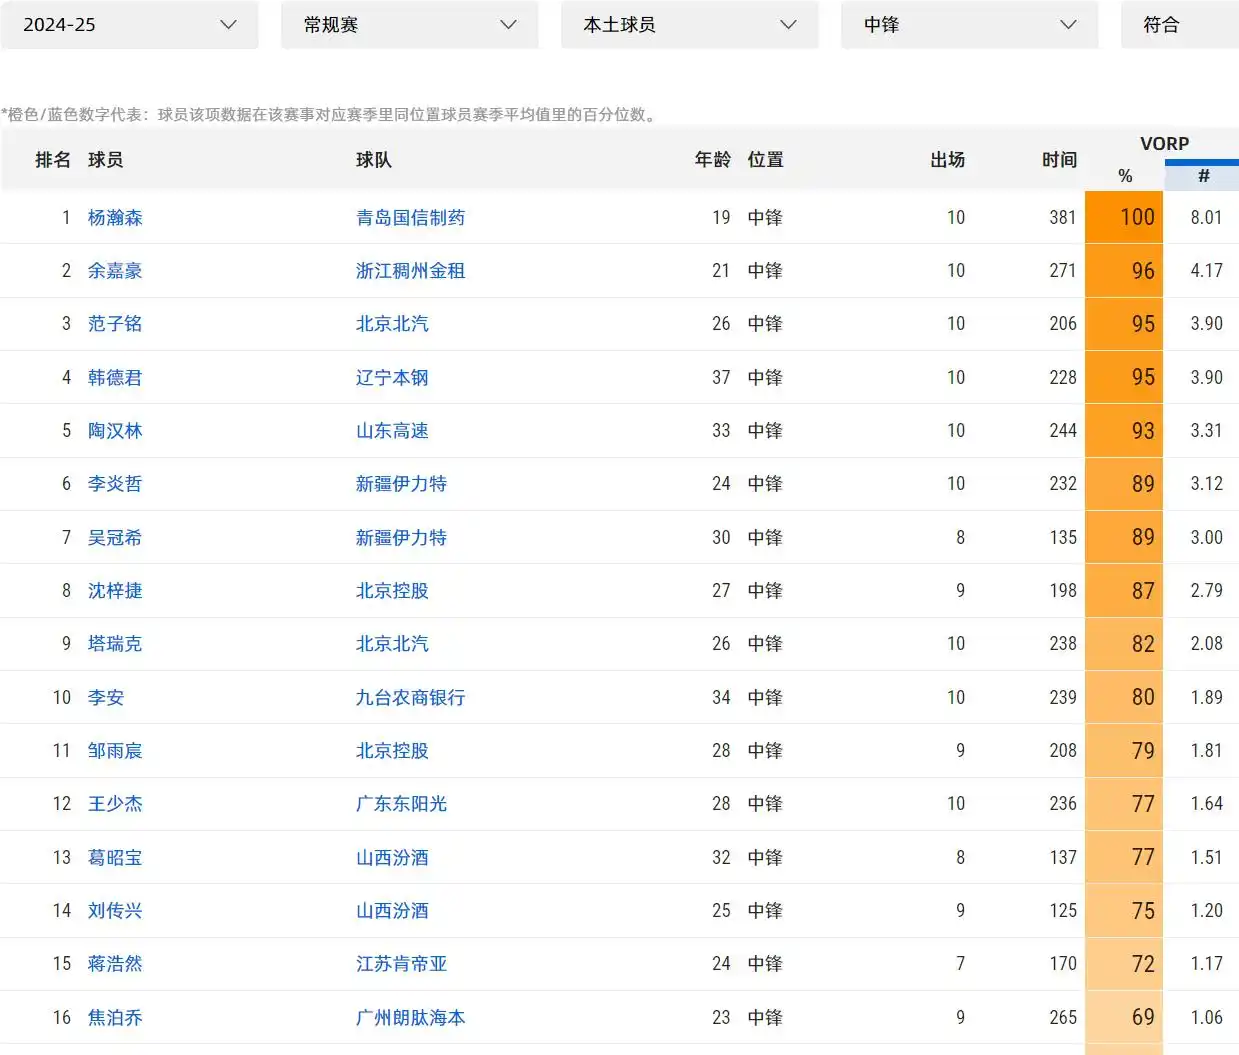The height and width of the screenshot is (1055, 1239).
Task: Sort table by 出场 column header
Action: pos(947,160)
